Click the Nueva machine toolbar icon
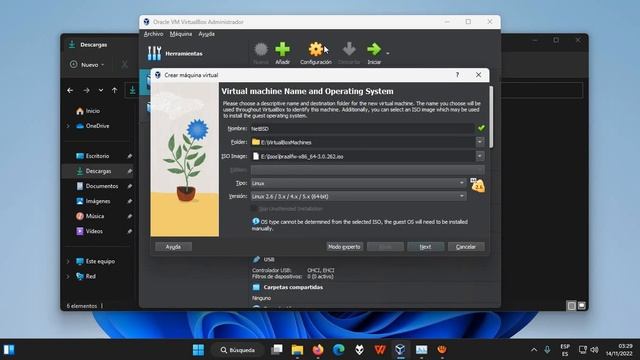The width and height of the screenshot is (640, 360). [261, 49]
